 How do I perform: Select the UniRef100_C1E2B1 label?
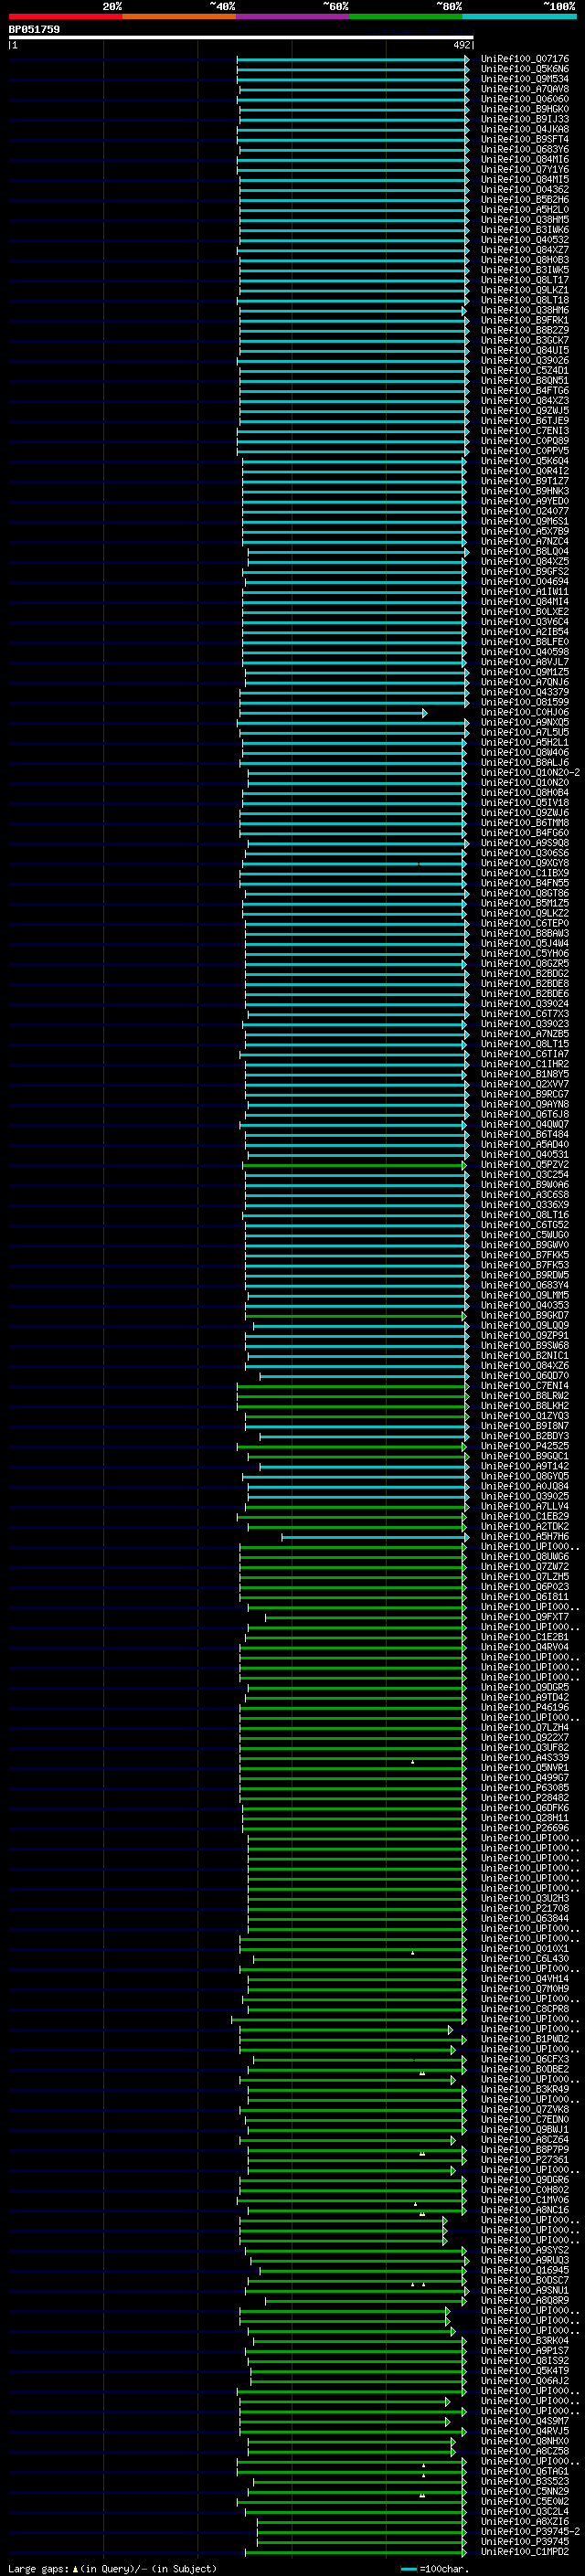pyautogui.click(x=525, y=1637)
